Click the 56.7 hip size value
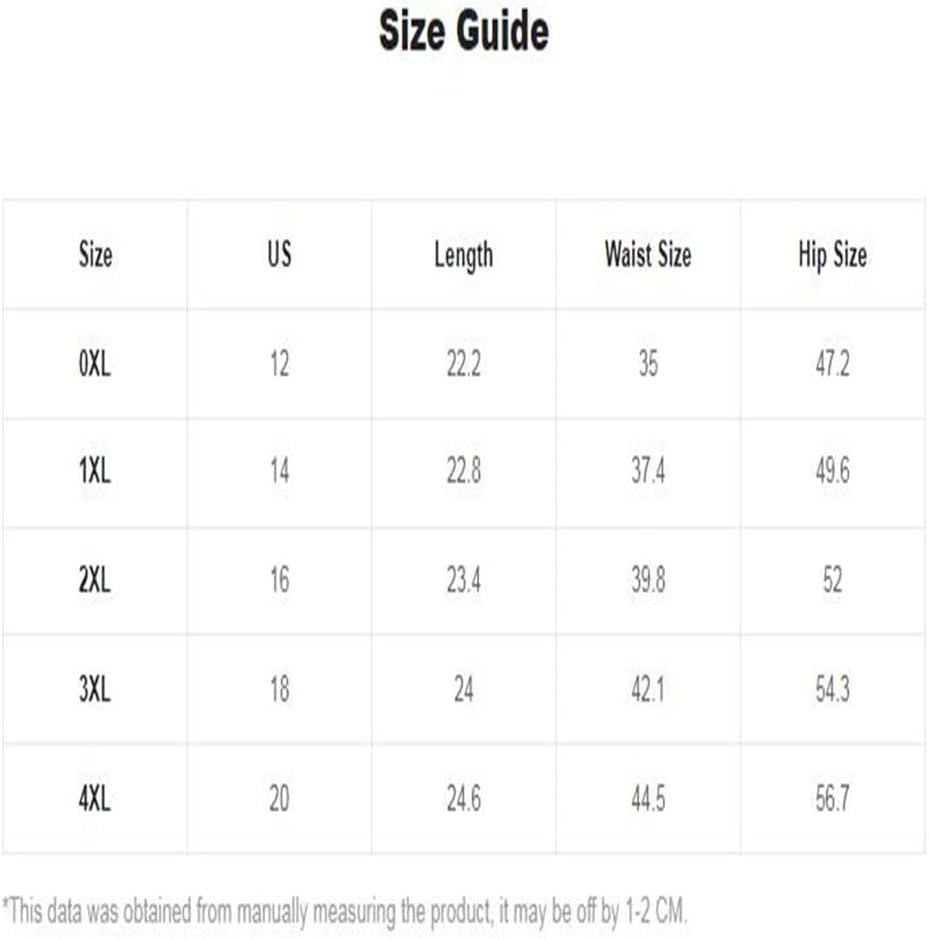This screenshot has width=929, height=939. [833, 799]
